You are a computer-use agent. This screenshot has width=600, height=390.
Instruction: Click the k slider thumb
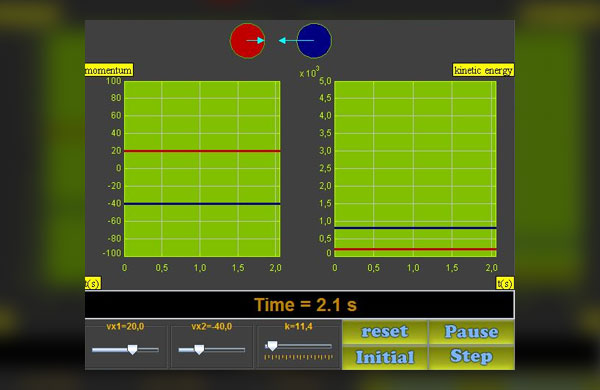pos(272,346)
